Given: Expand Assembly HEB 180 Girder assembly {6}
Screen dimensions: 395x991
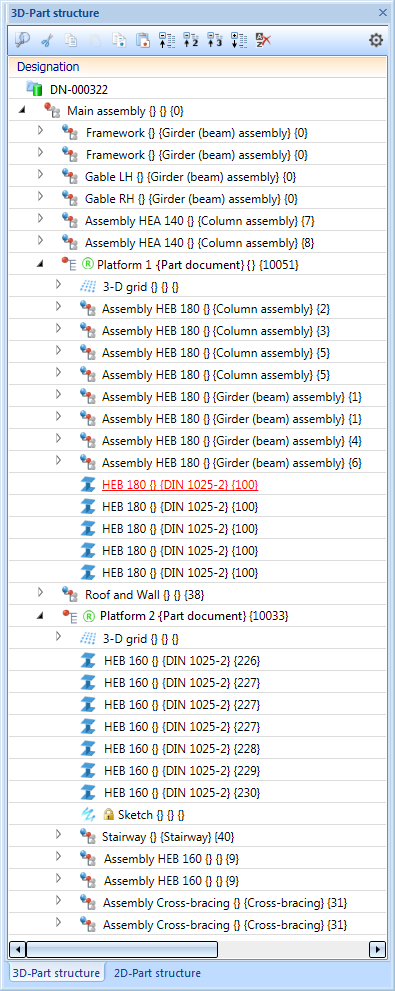Looking at the screenshot, I should pos(59,459).
